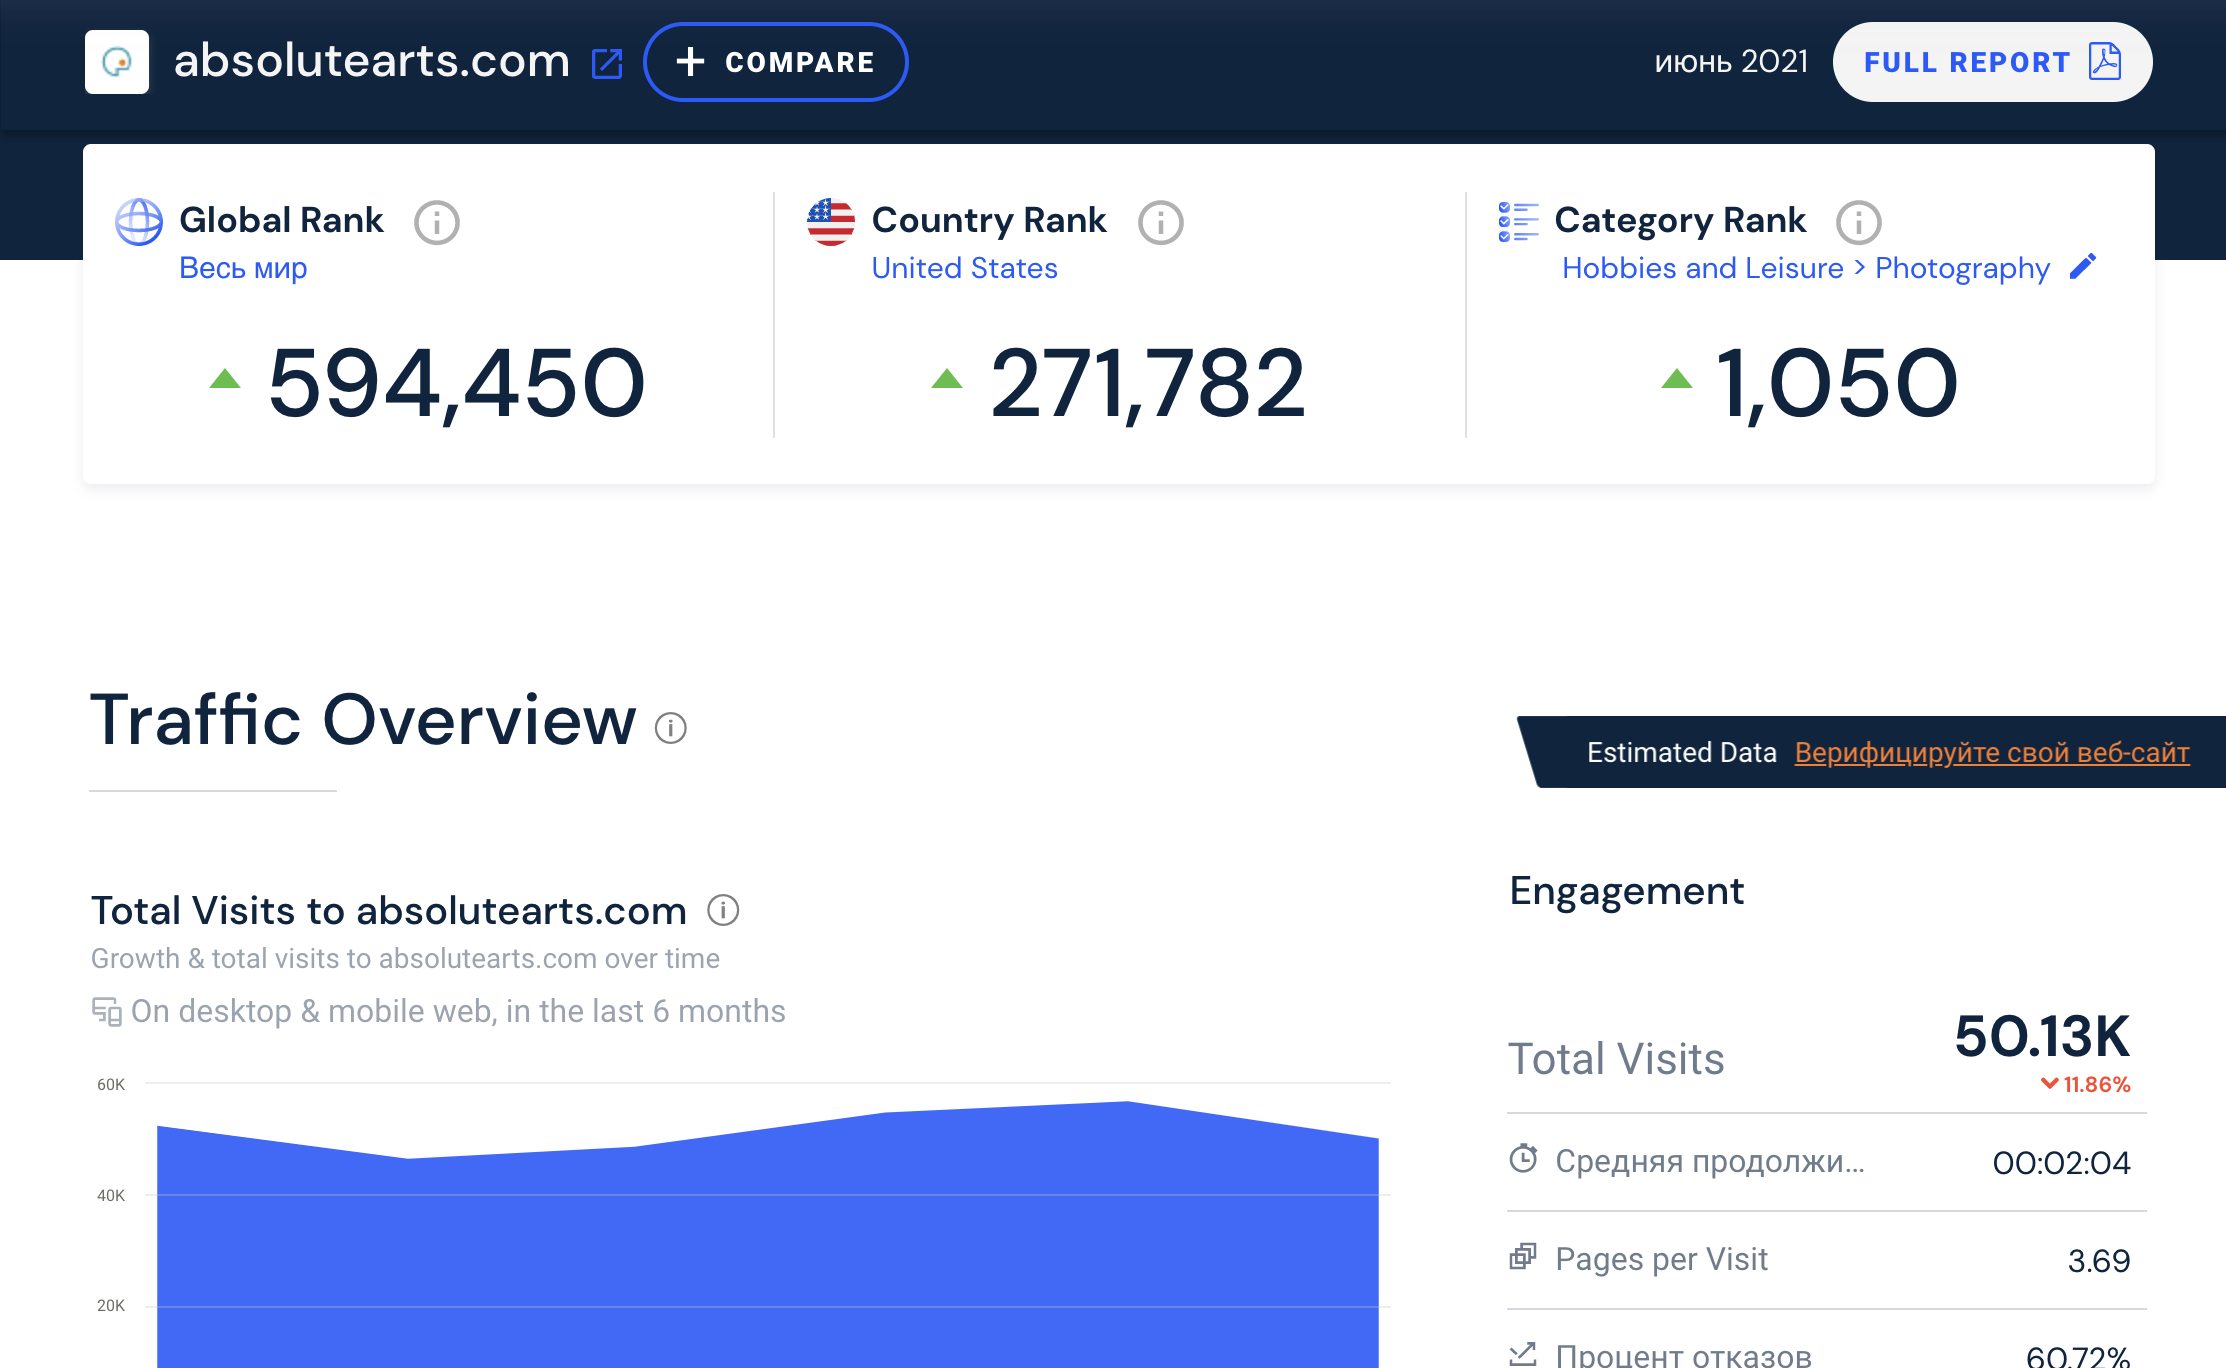The width and height of the screenshot is (2226, 1368).
Task: Click the июнь 2021 date label
Action: coord(1731,62)
